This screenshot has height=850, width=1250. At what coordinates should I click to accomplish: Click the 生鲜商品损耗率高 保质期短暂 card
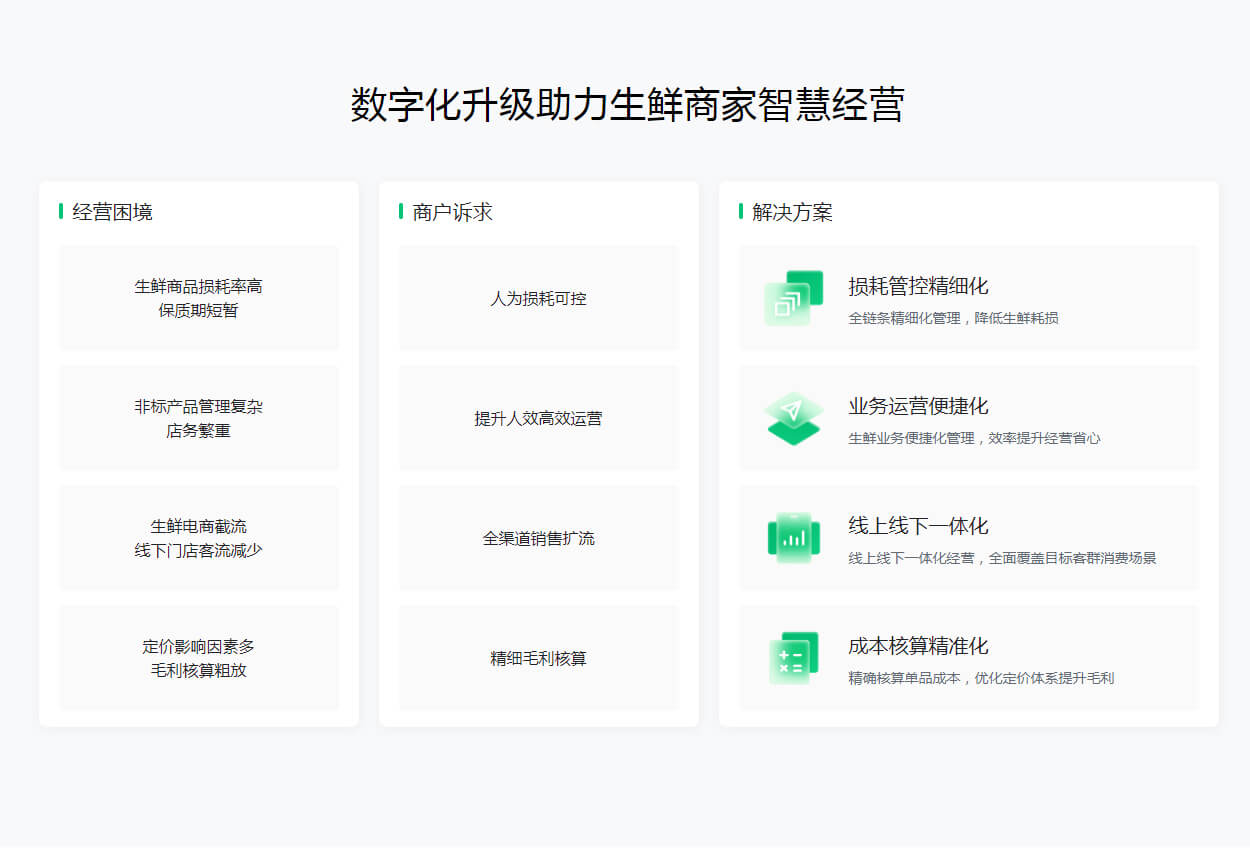pyautogui.click(x=199, y=298)
